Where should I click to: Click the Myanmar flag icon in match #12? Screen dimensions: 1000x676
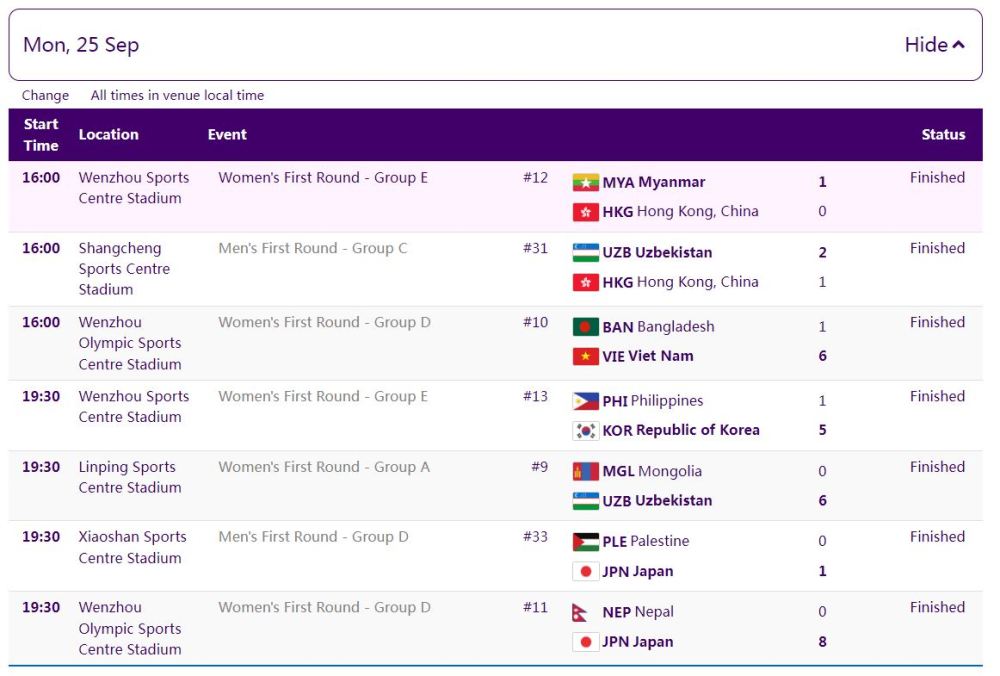pyautogui.click(x=585, y=182)
